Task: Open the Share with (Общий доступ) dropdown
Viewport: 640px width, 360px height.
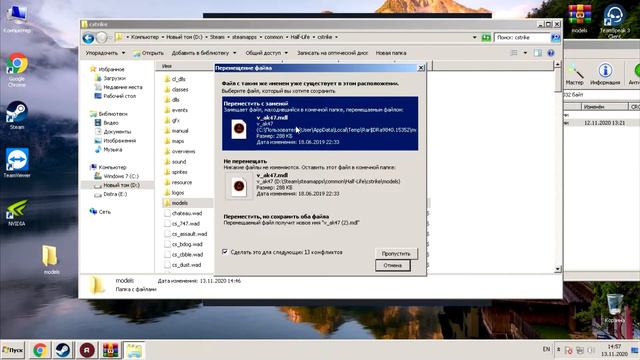Action: click(266, 53)
